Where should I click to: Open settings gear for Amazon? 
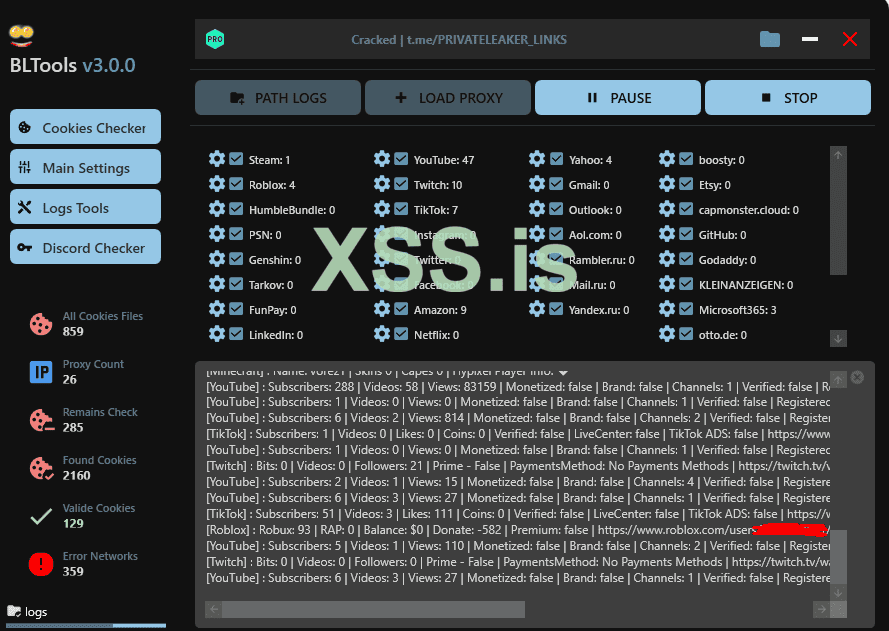click(382, 308)
